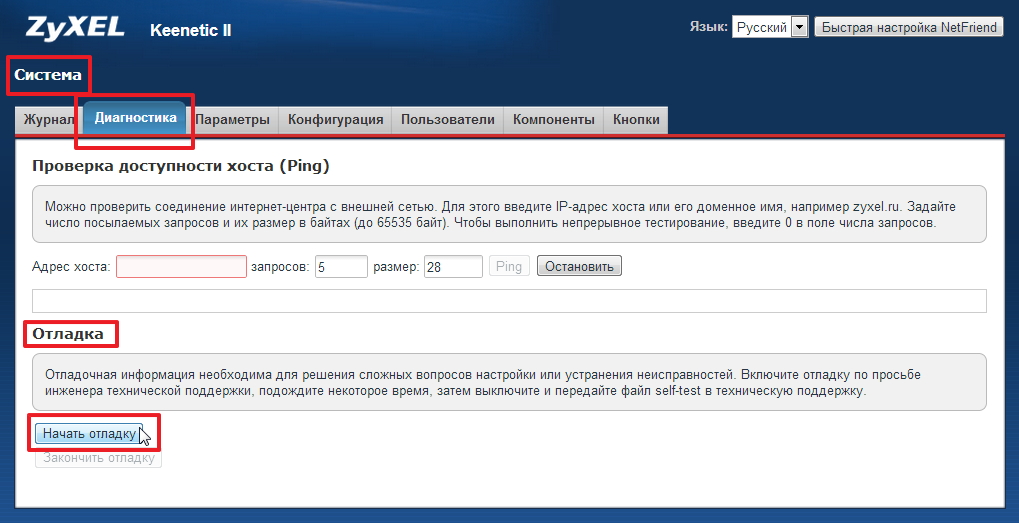Open the Параметры tab
The height and width of the screenshot is (523, 1019).
[232, 120]
